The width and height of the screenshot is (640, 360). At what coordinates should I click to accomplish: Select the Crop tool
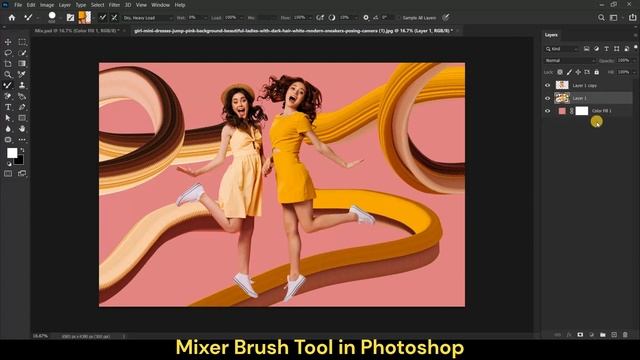point(8,64)
